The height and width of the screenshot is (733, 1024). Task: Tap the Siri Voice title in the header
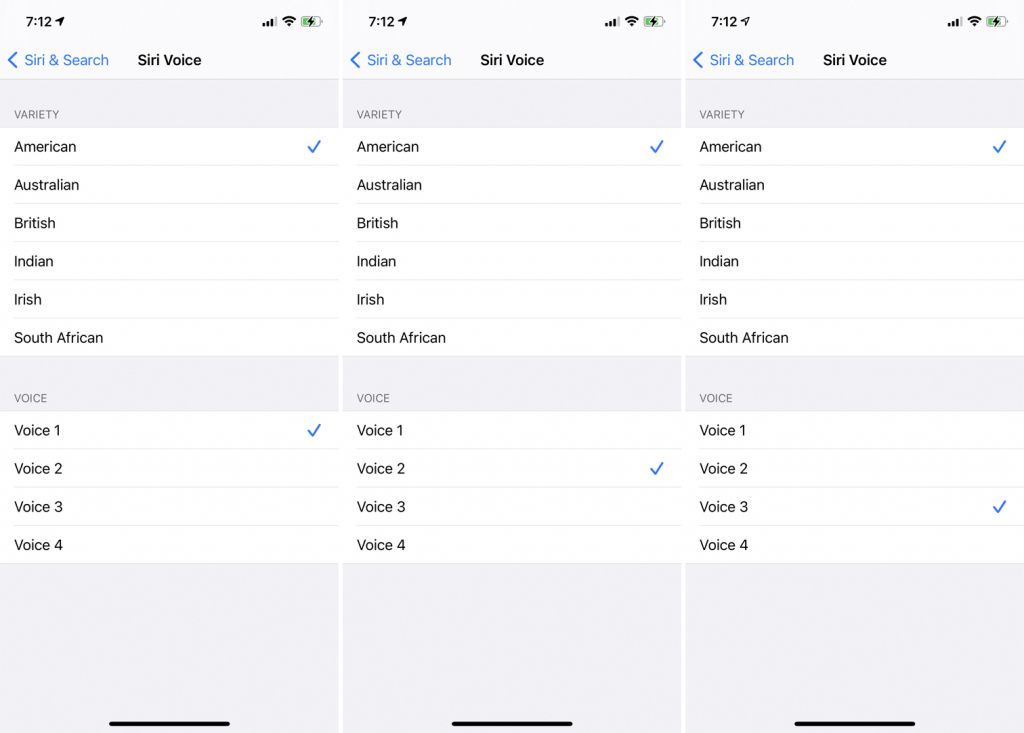[x=168, y=60]
